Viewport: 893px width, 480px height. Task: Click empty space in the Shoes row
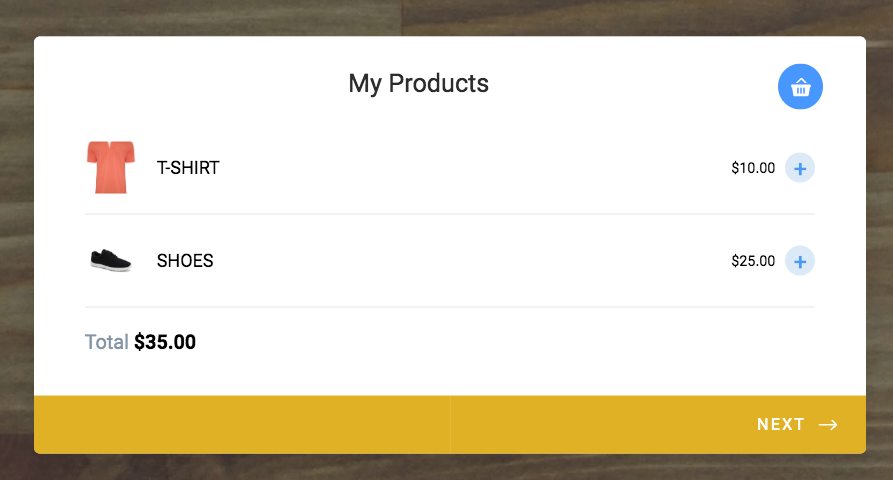pos(473,261)
